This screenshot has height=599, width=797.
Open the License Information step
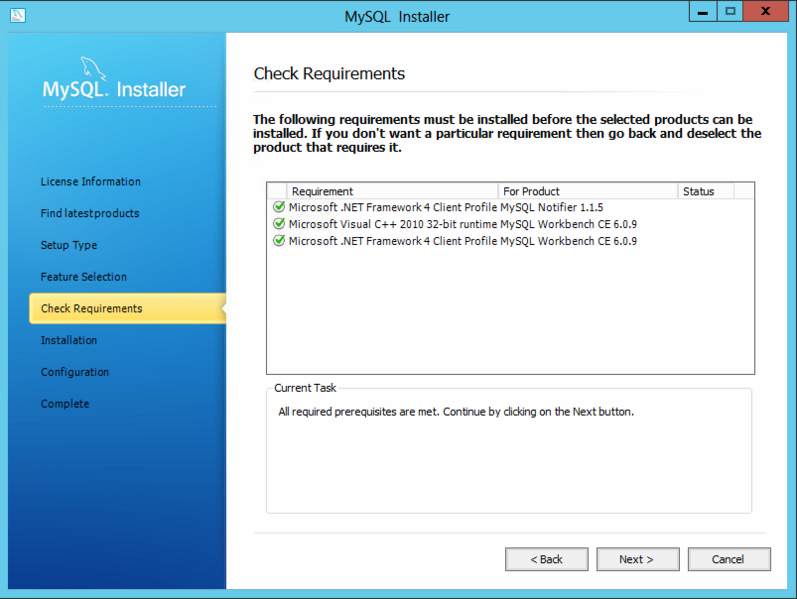[x=90, y=182]
